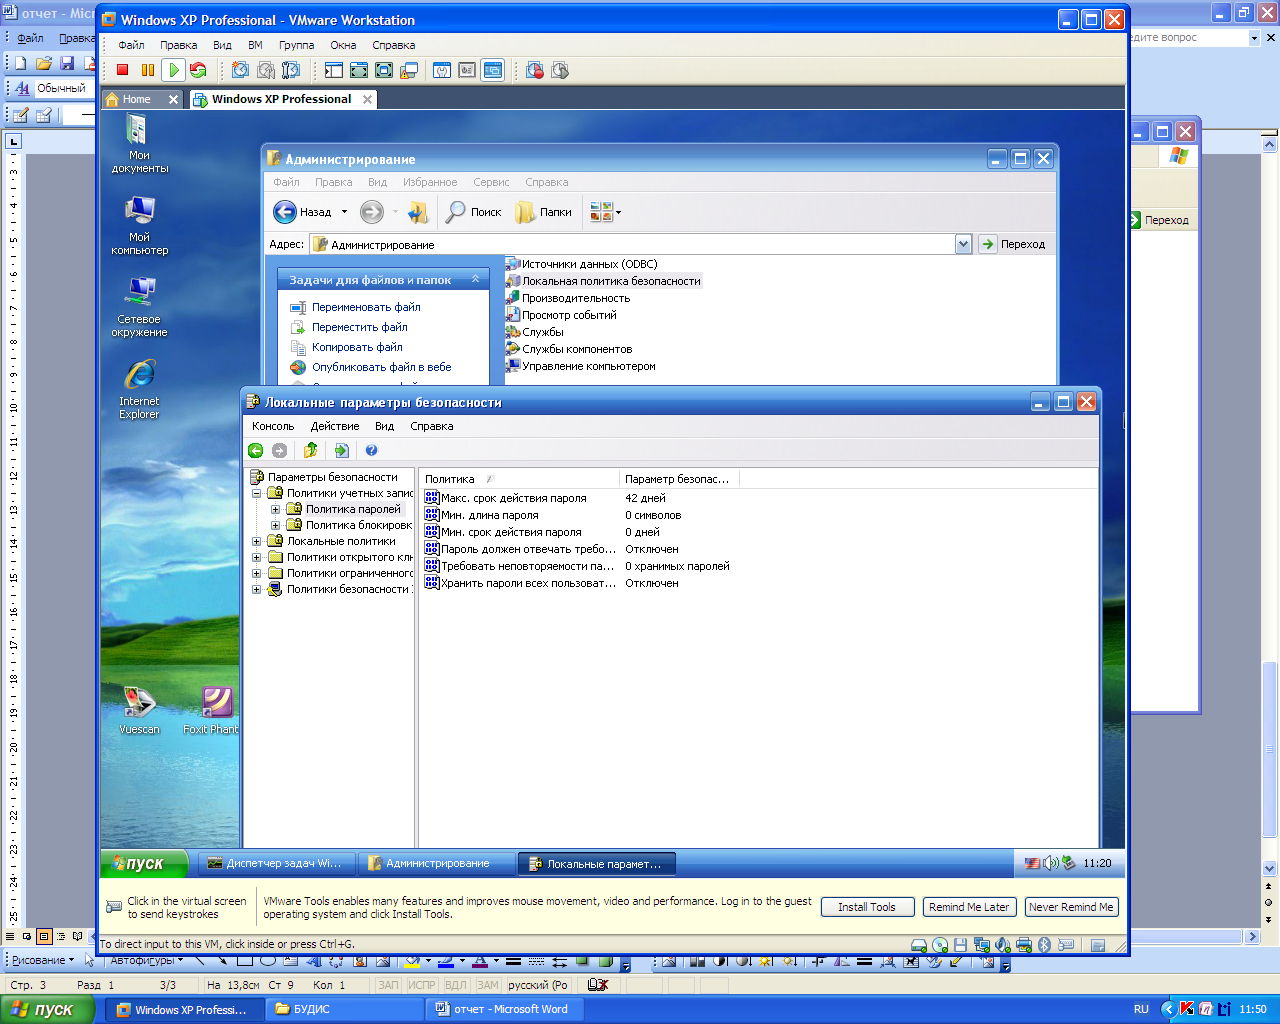This screenshot has height=1024, width=1280.
Task: Click the RU language indicator in host tray
Action: pyautogui.click(x=1141, y=1009)
